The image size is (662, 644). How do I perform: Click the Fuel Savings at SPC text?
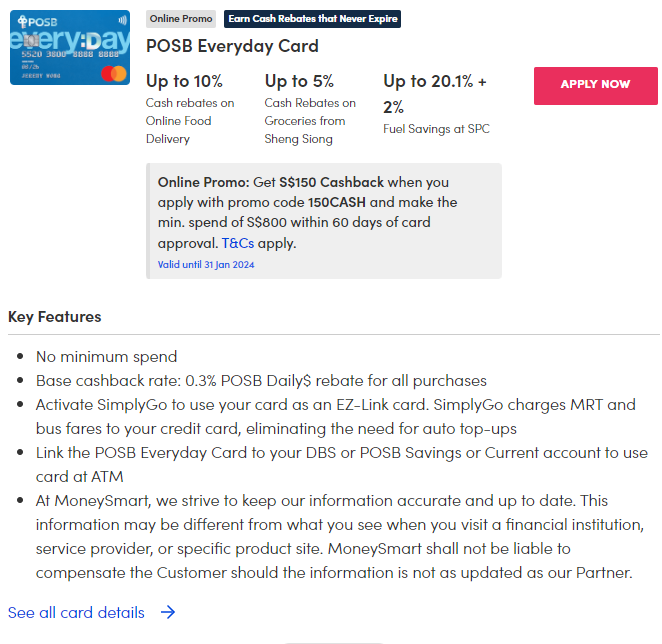click(x=436, y=129)
